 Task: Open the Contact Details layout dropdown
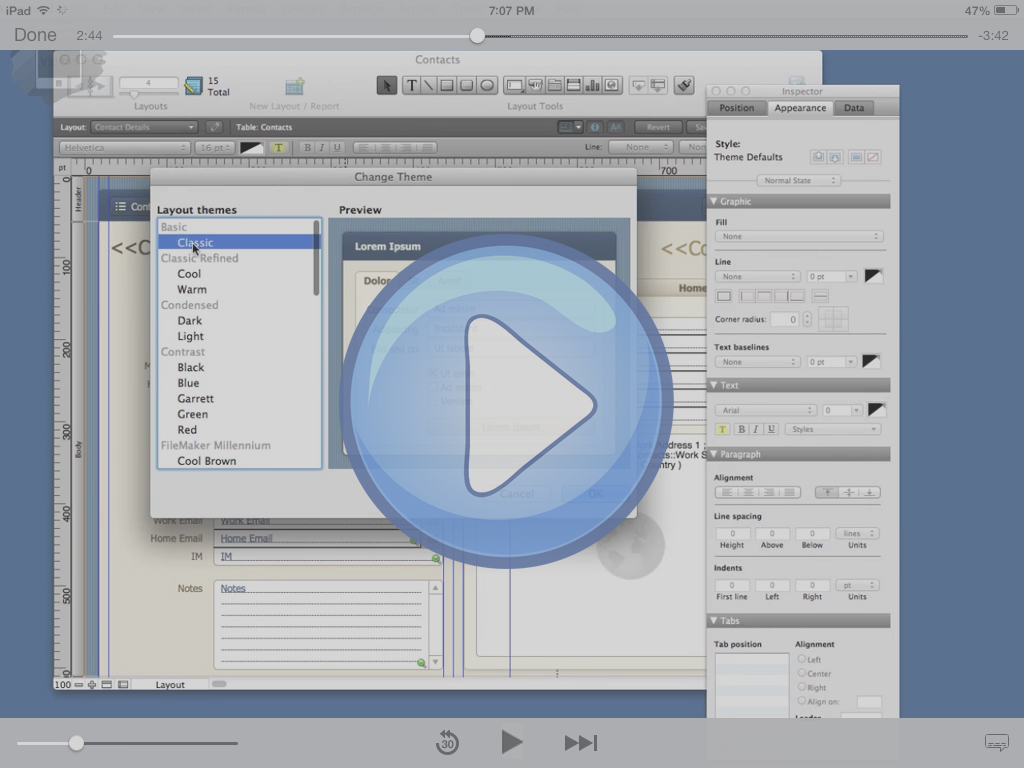[x=144, y=127]
